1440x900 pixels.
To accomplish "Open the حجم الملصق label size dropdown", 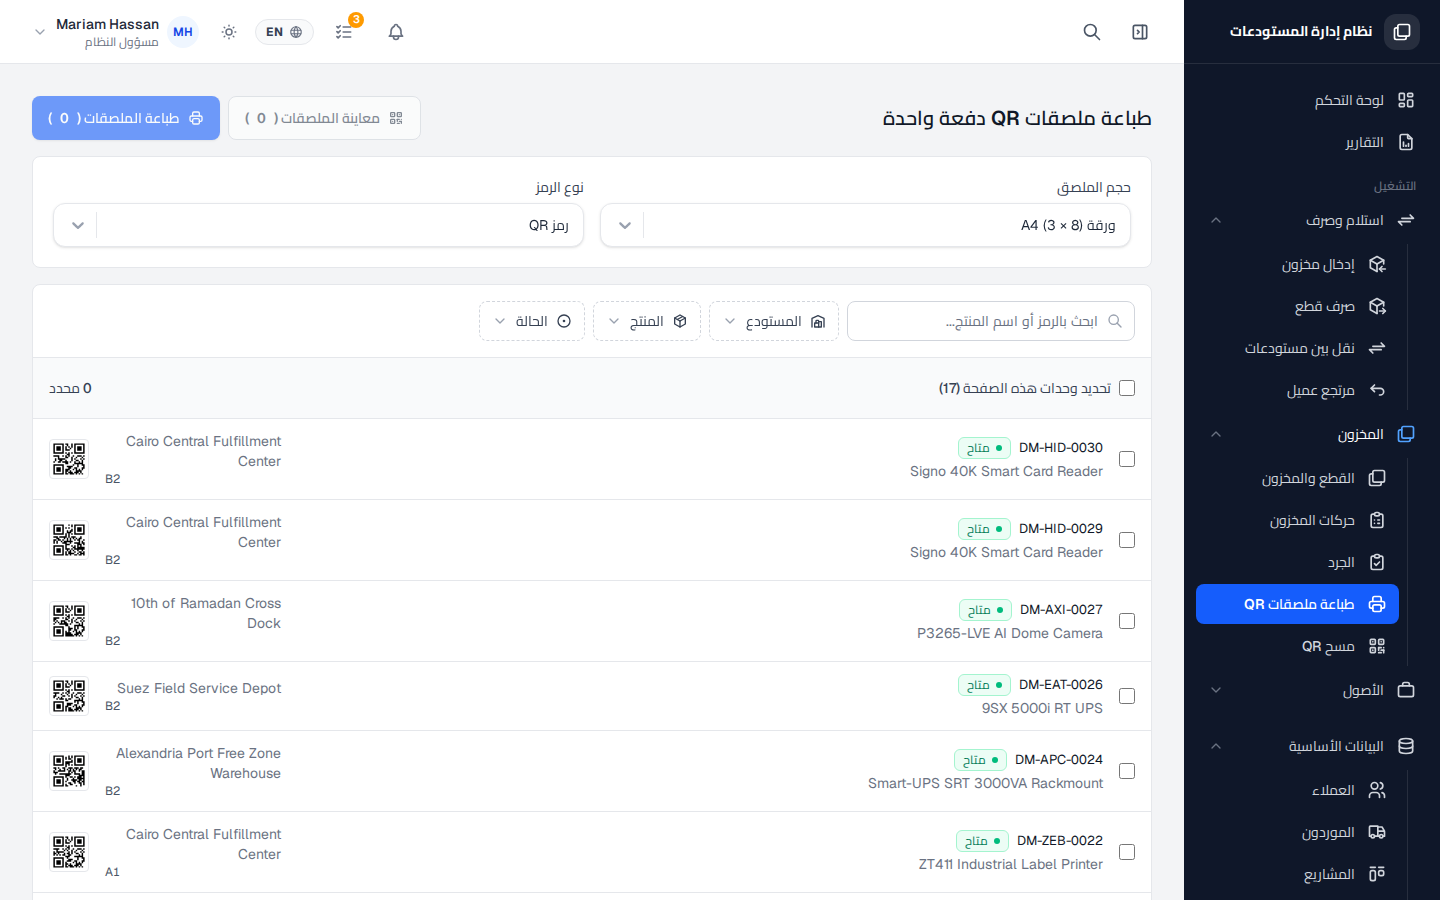I will click(x=865, y=225).
